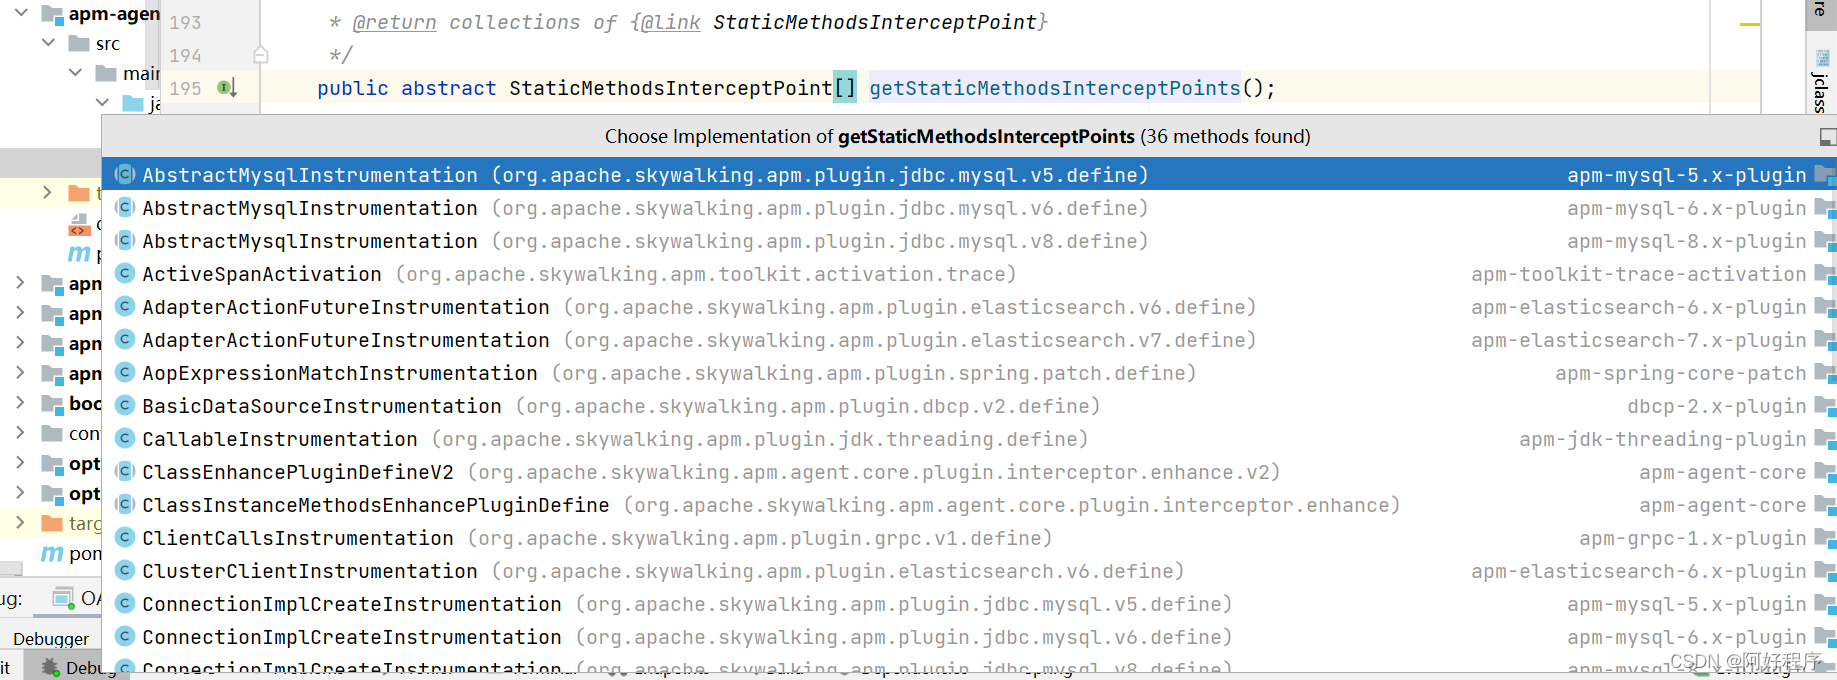The height and width of the screenshot is (680, 1837).
Task: Choose AdapterActionFutureInstrumentation elasticsearch.v7 row
Action: [968, 340]
